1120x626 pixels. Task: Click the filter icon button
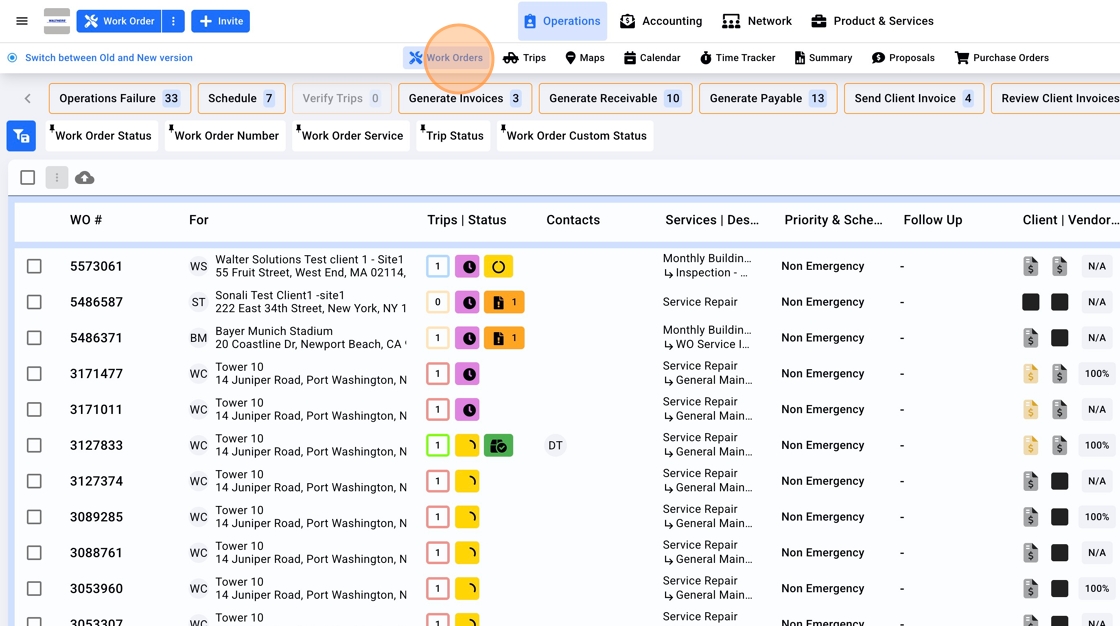coord(21,136)
